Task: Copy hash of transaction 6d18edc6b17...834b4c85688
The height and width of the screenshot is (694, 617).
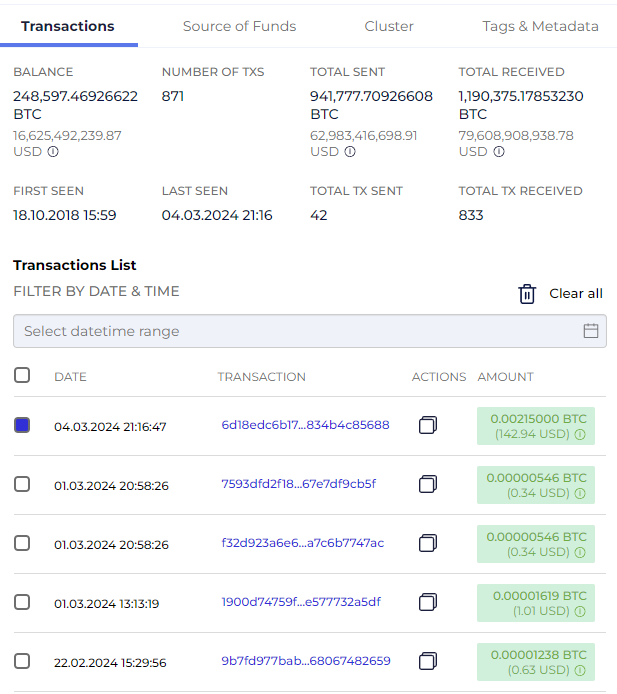Action: pos(428,425)
